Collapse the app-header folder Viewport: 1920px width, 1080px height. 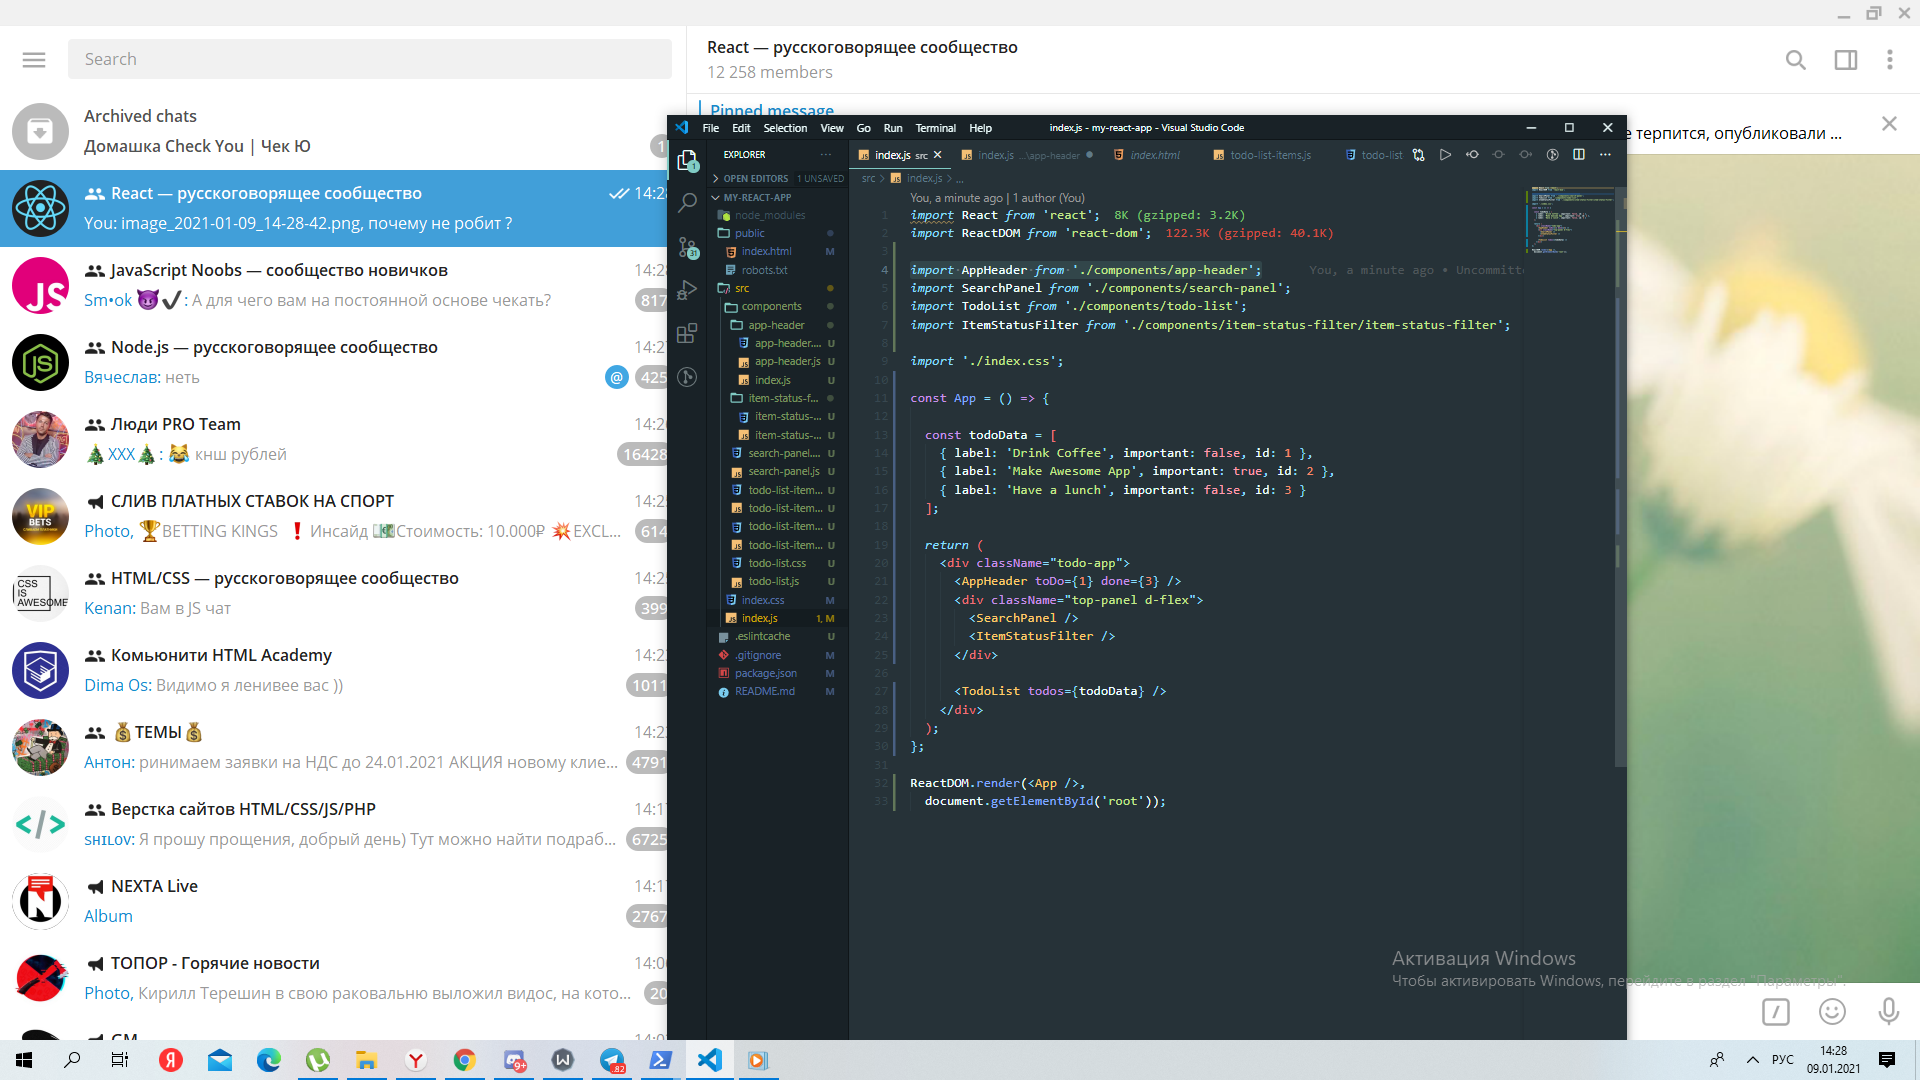click(x=776, y=325)
